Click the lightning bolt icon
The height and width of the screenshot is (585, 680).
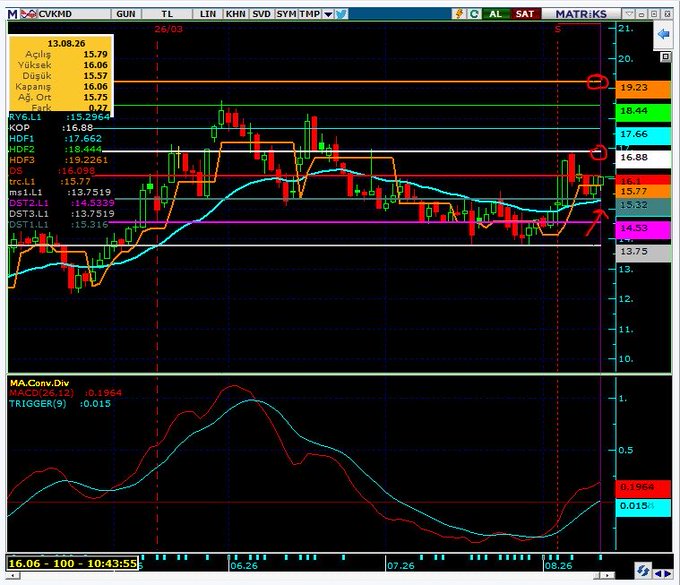[x=459, y=14]
